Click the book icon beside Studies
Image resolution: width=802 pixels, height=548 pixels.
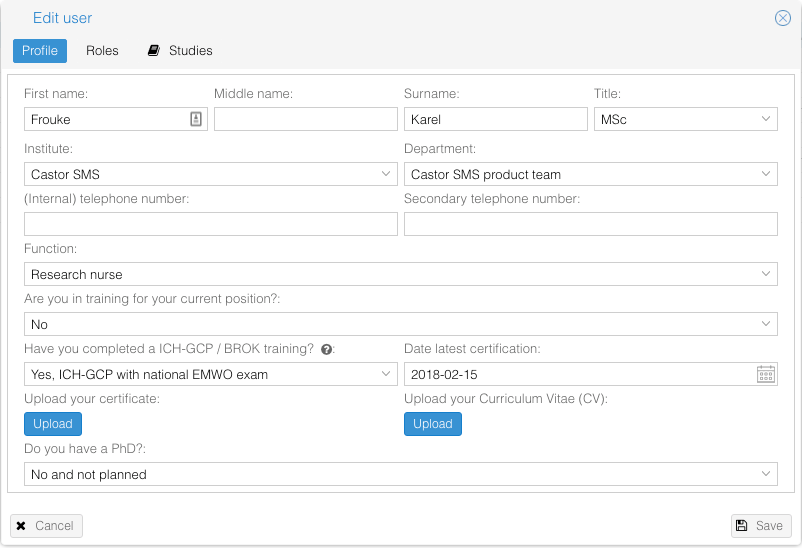pyautogui.click(x=153, y=51)
